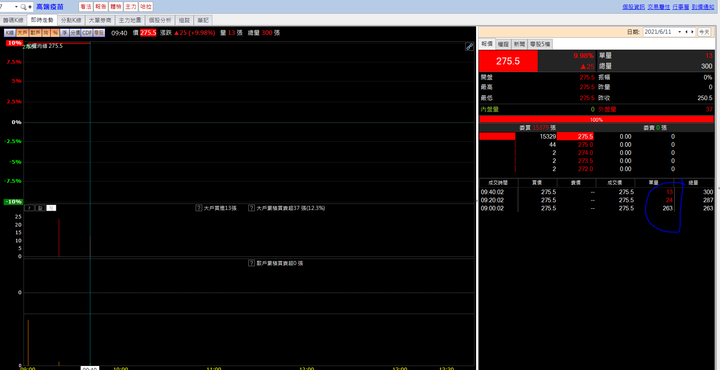Click the highlighted 275.5 bid price cell

pos(575,136)
